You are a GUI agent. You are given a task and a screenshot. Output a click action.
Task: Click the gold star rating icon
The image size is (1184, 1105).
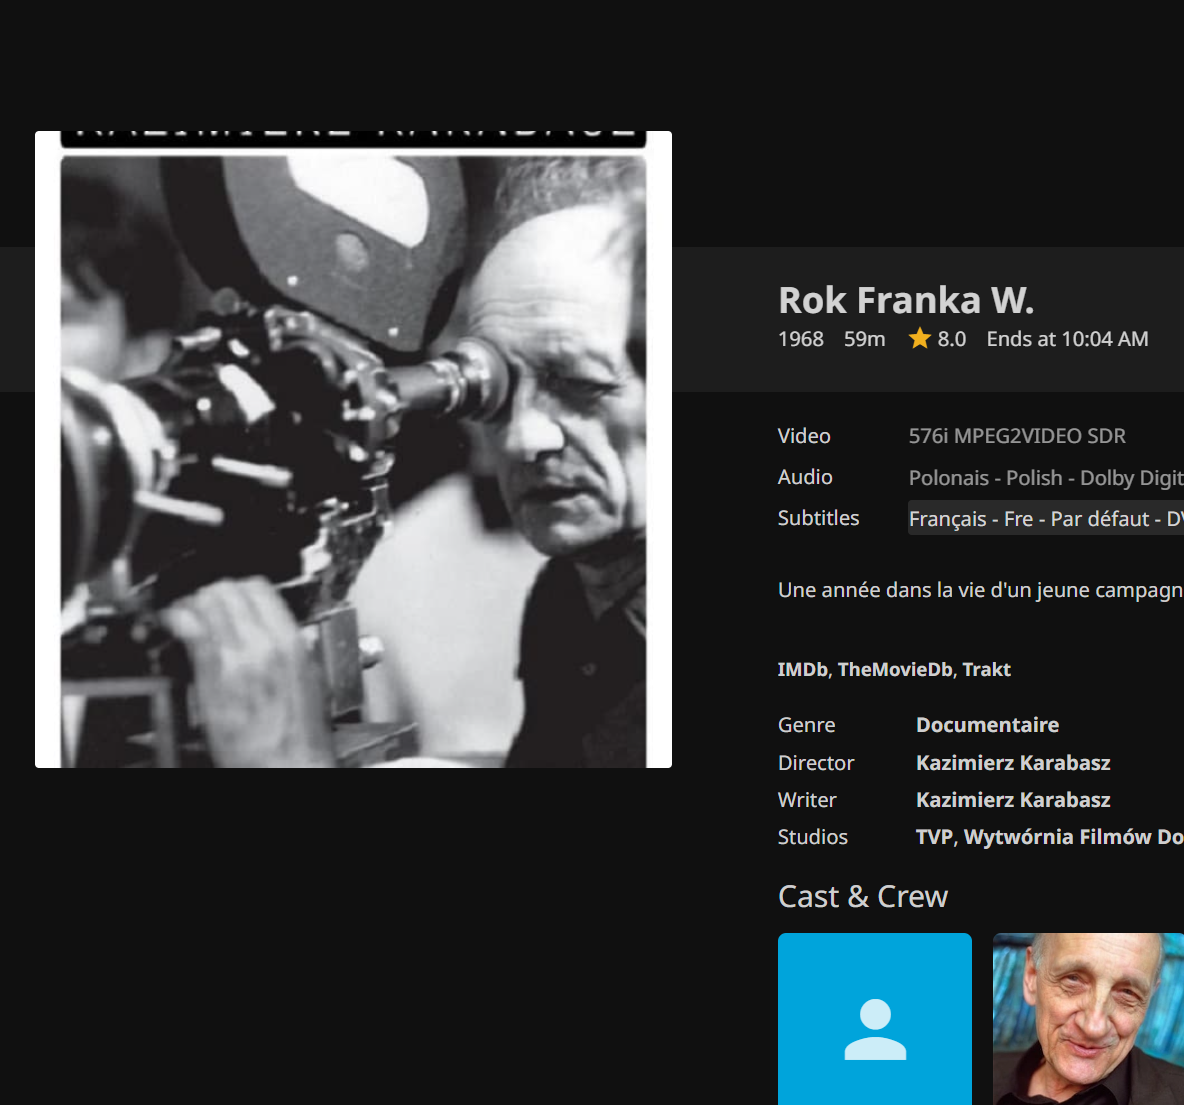point(919,339)
